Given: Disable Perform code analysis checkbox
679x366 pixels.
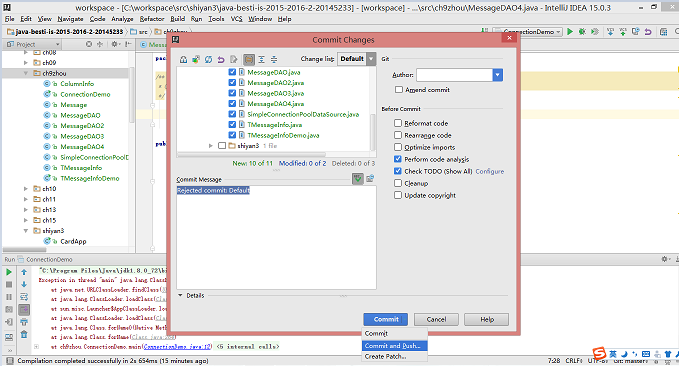Looking at the screenshot, I should click(x=398, y=159).
